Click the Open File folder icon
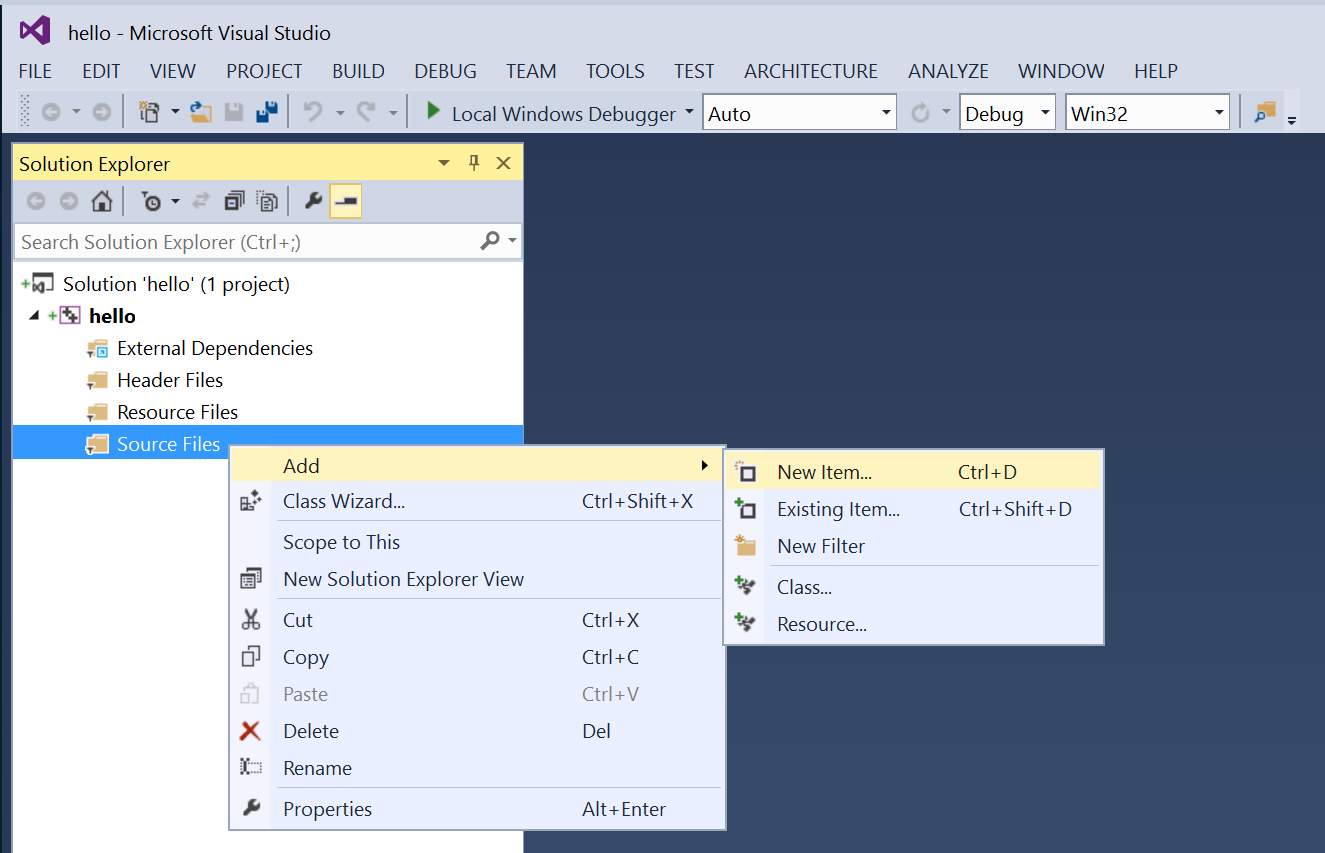Screen dimensions: 1325x853 point(201,113)
